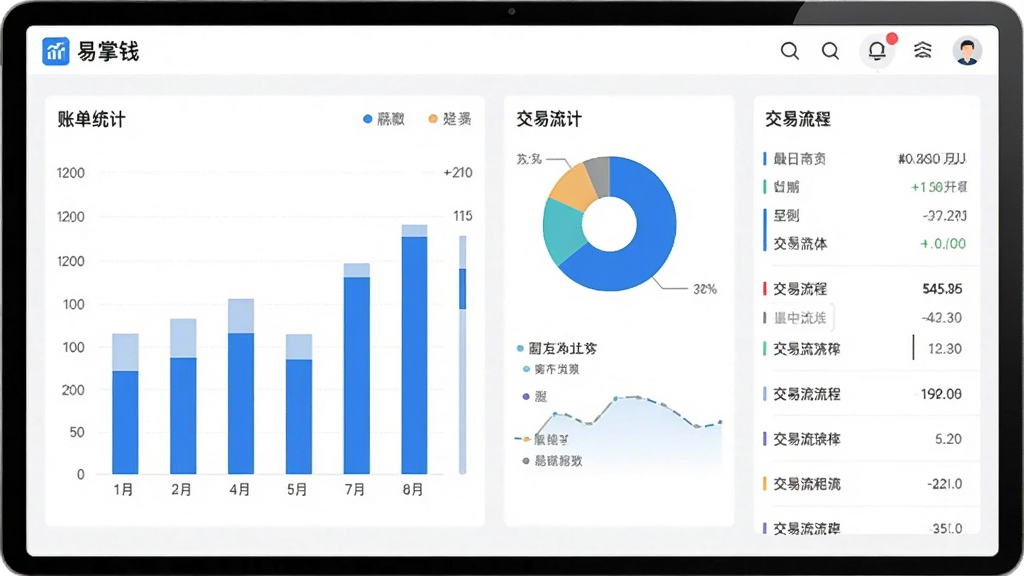Open the stacked layers icon in header
The image size is (1024, 576).
[x=922, y=50]
